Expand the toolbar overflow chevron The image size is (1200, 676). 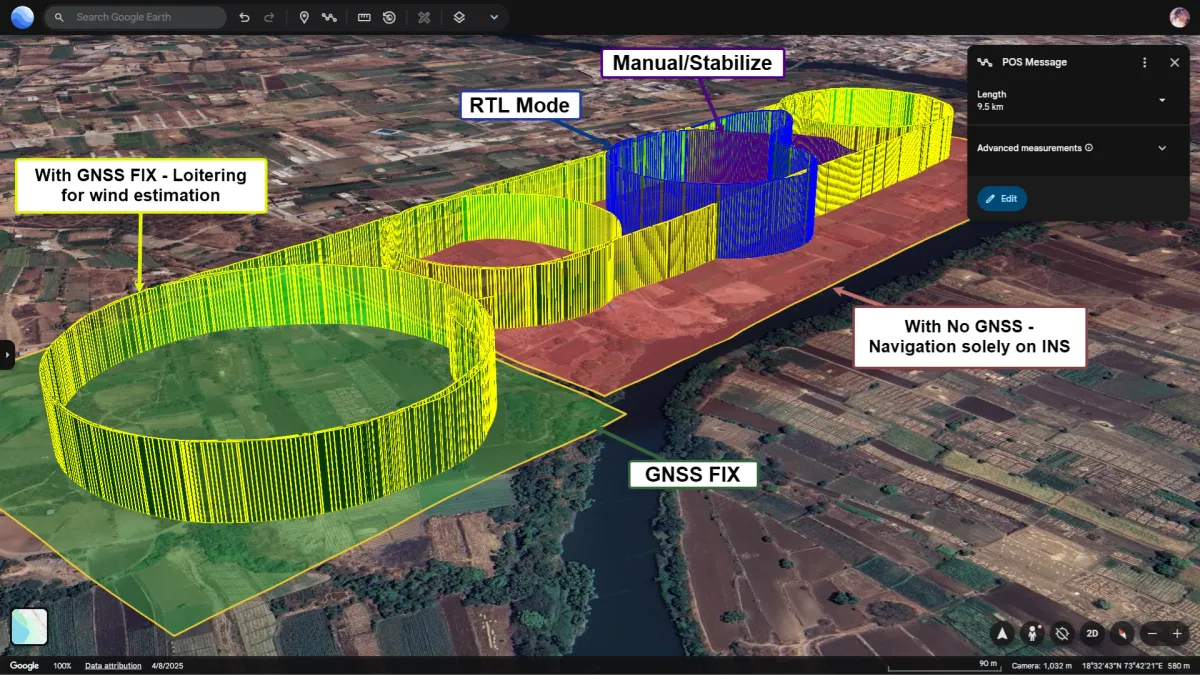494,17
